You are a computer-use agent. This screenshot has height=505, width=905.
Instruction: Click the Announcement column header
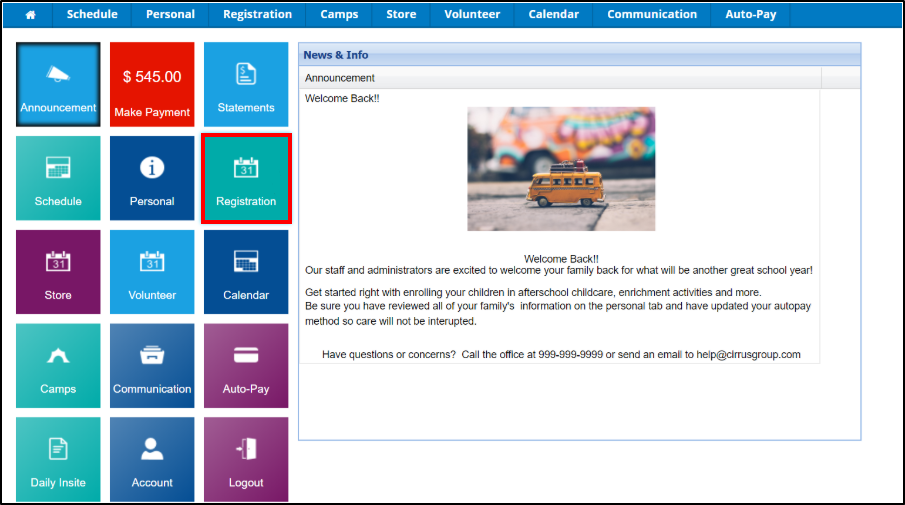(560, 78)
